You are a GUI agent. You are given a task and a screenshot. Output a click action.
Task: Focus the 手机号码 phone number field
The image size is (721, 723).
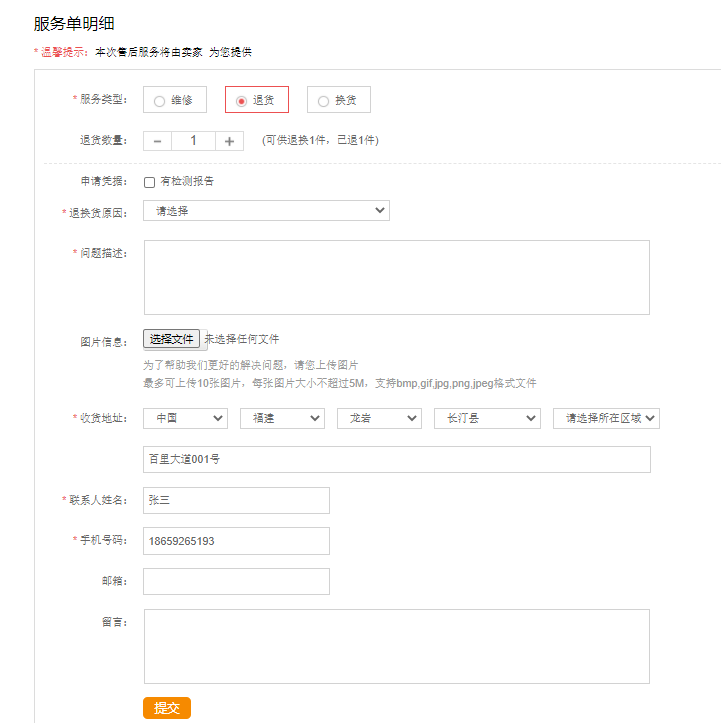[x=236, y=541]
